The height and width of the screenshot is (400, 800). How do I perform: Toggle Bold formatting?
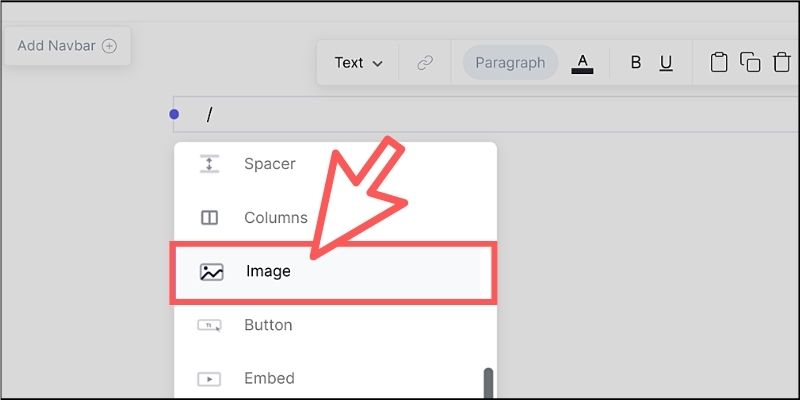(x=635, y=63)
